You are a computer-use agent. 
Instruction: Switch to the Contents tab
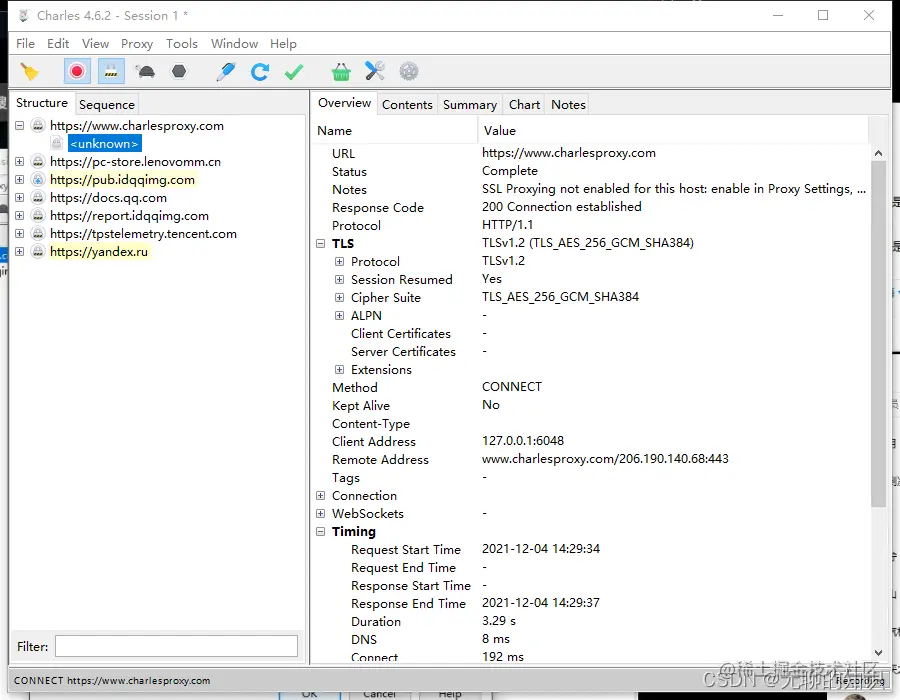tap(407, 104)
